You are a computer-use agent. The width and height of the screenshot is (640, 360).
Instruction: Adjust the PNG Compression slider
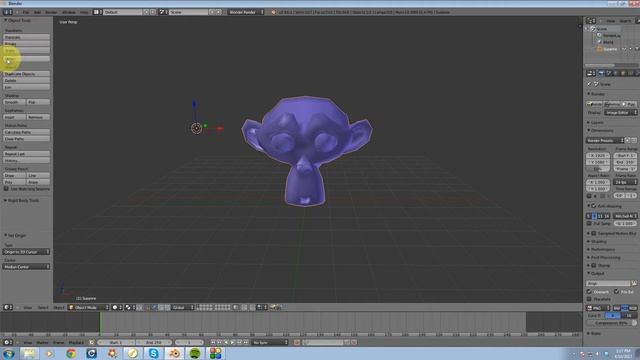pos(611,323)
